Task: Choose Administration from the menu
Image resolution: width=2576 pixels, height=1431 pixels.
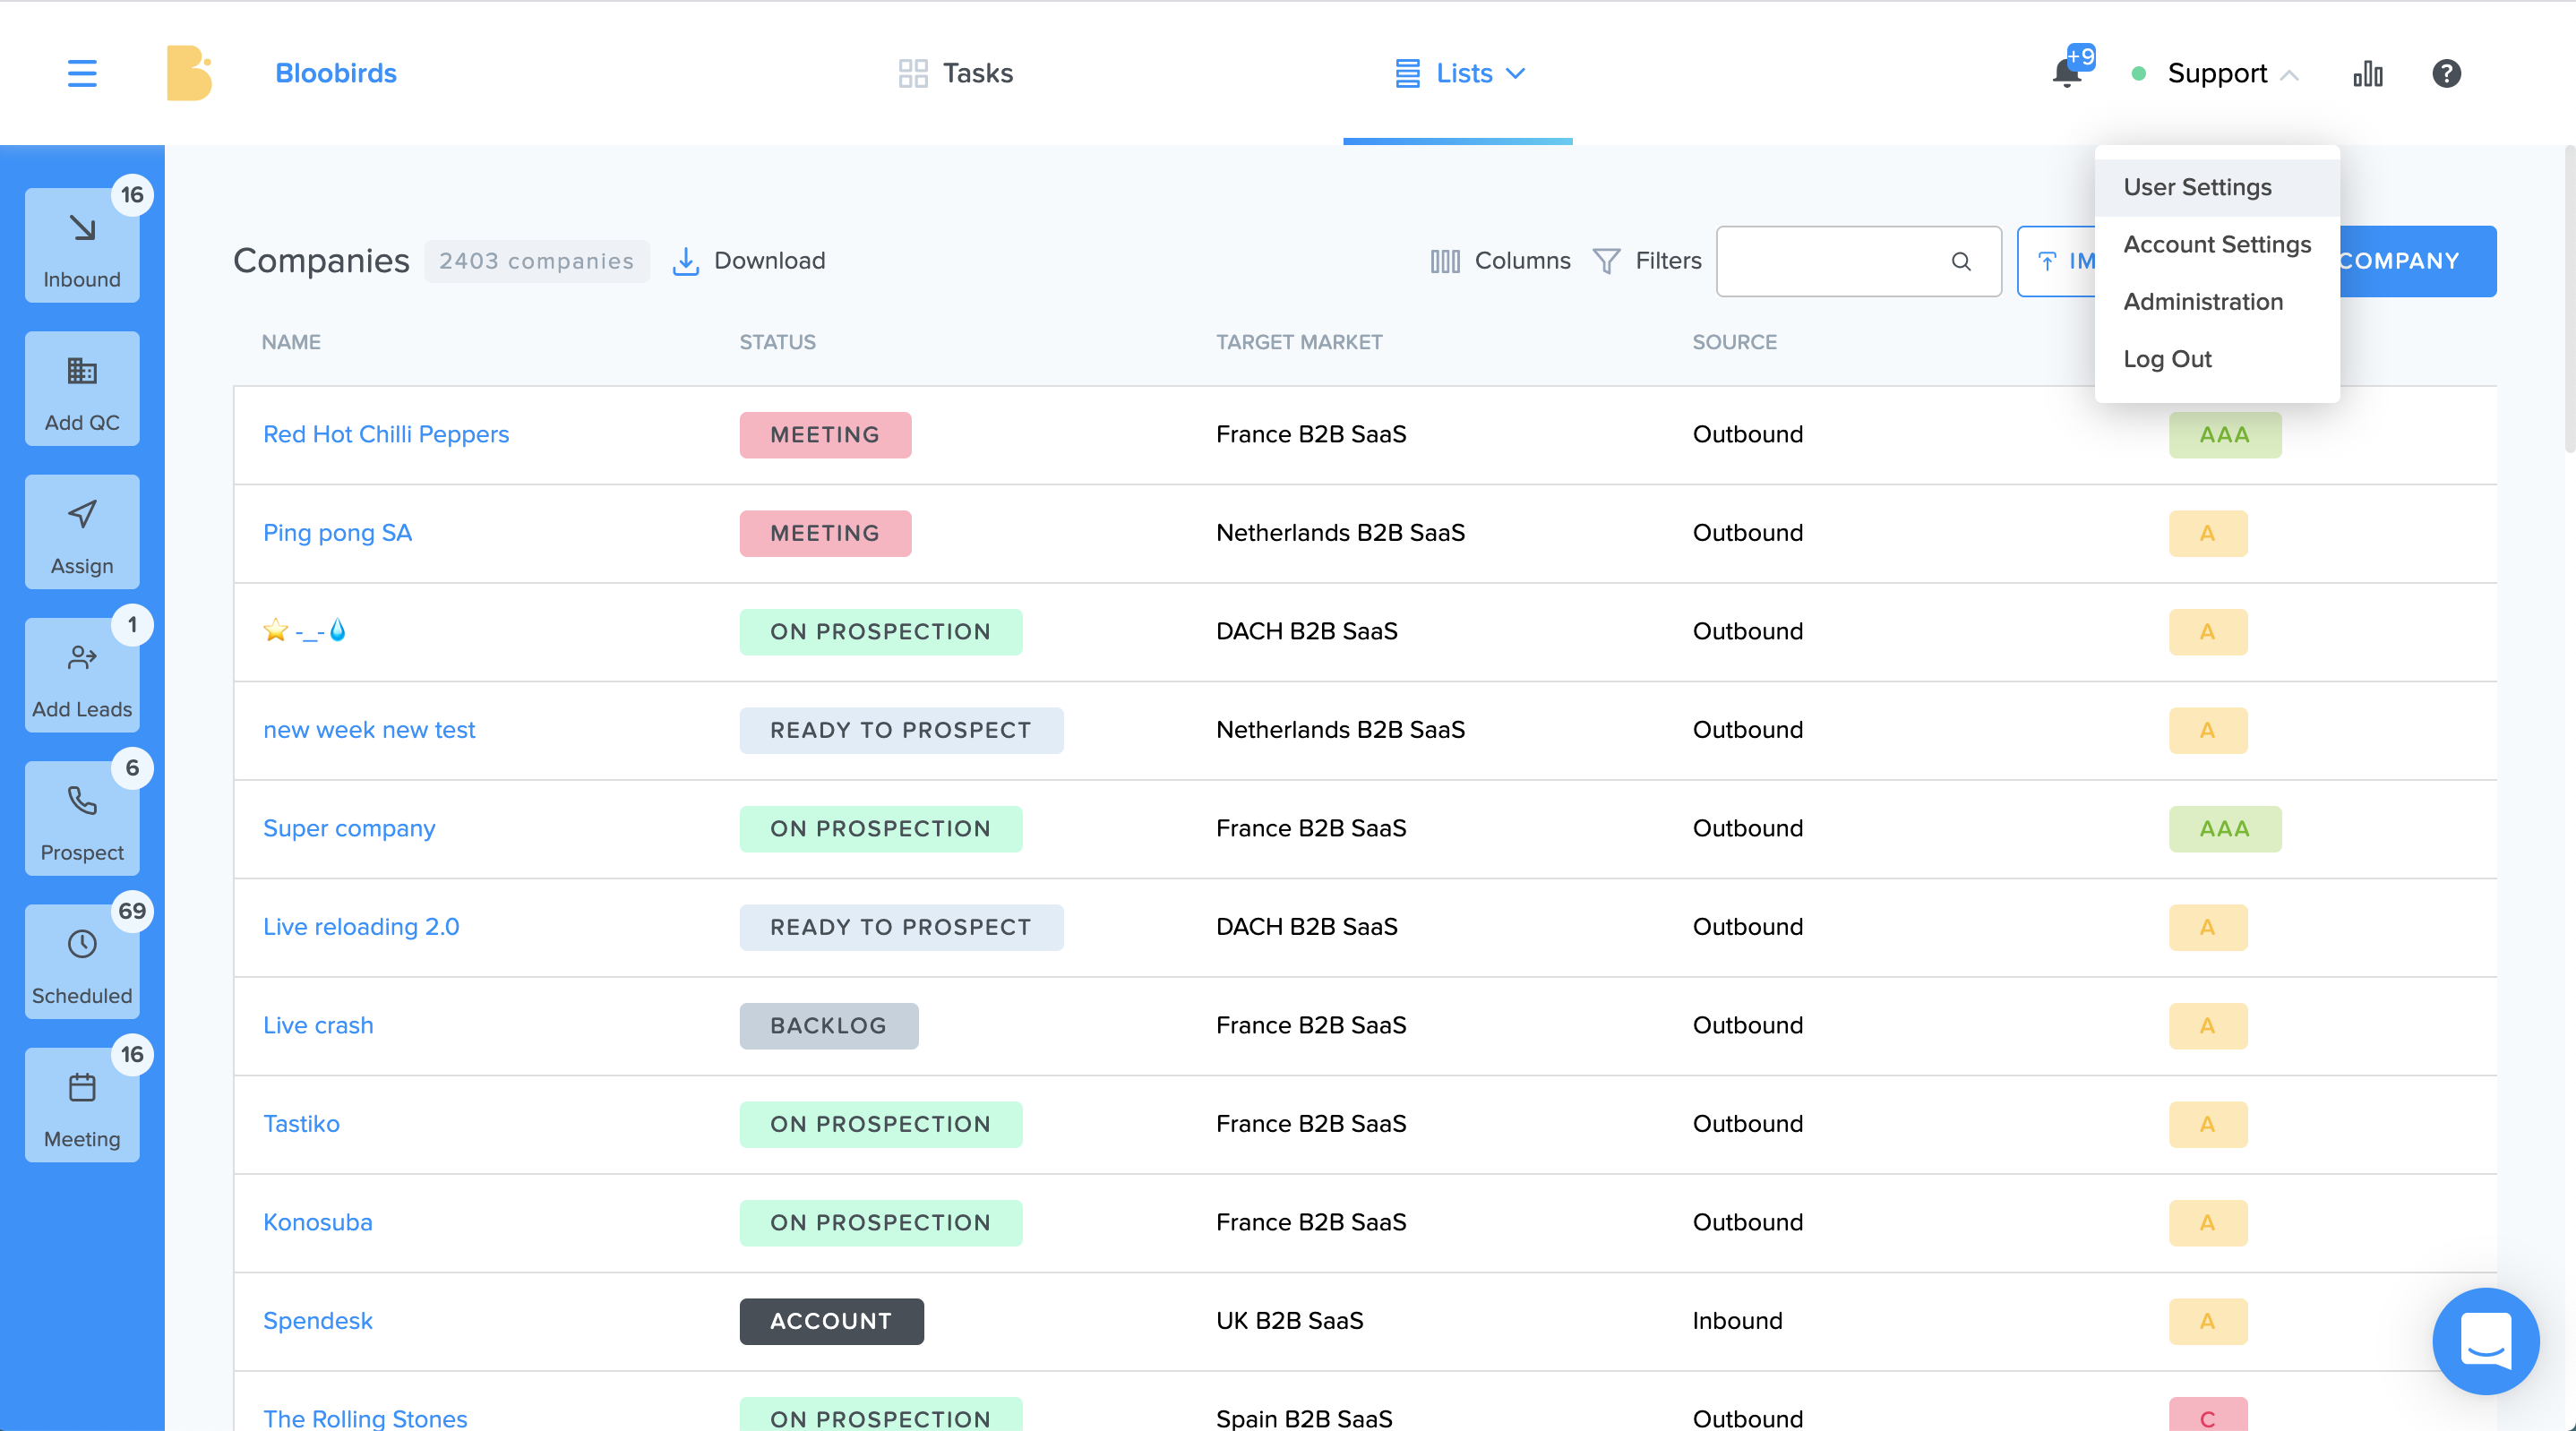Action: point(2217,301)
